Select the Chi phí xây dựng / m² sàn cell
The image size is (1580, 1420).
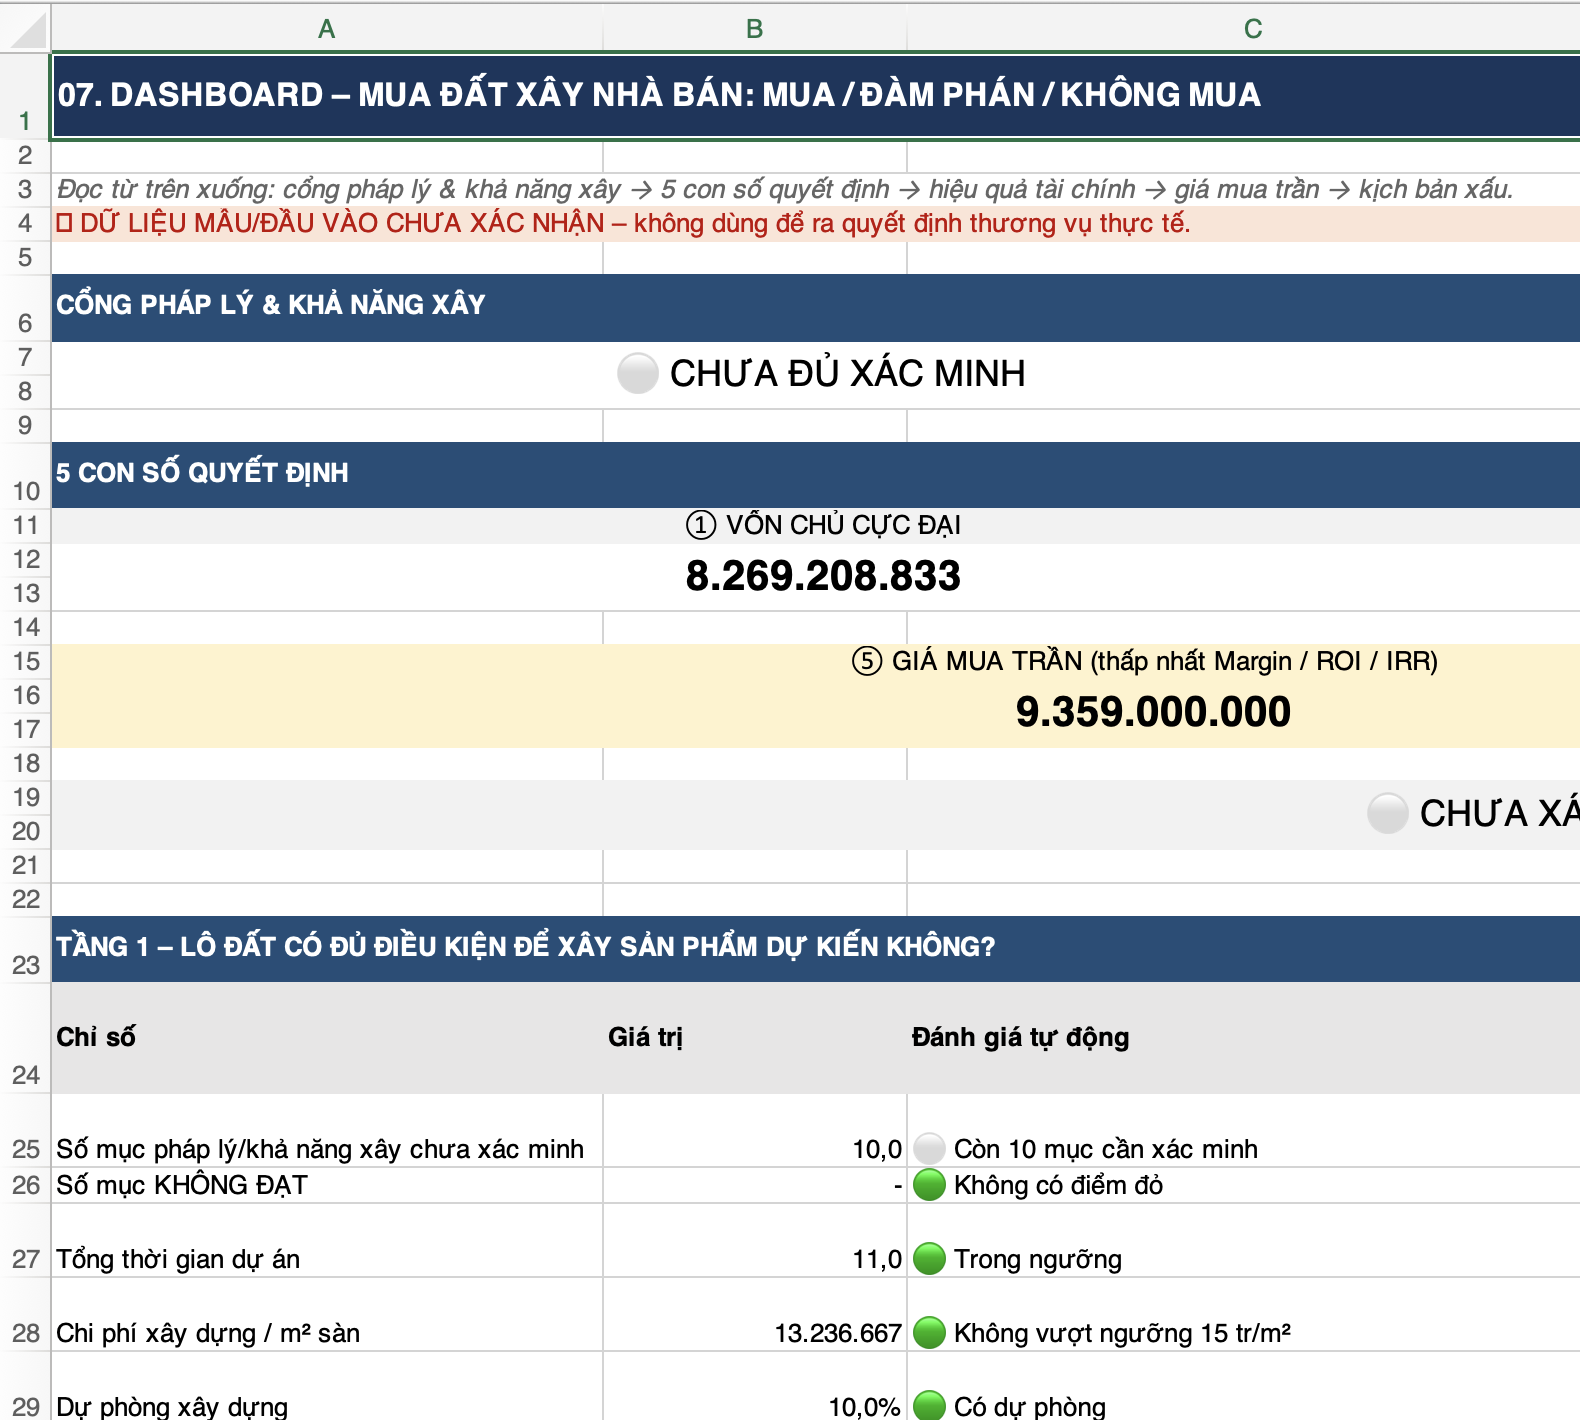pos(327,1315)
